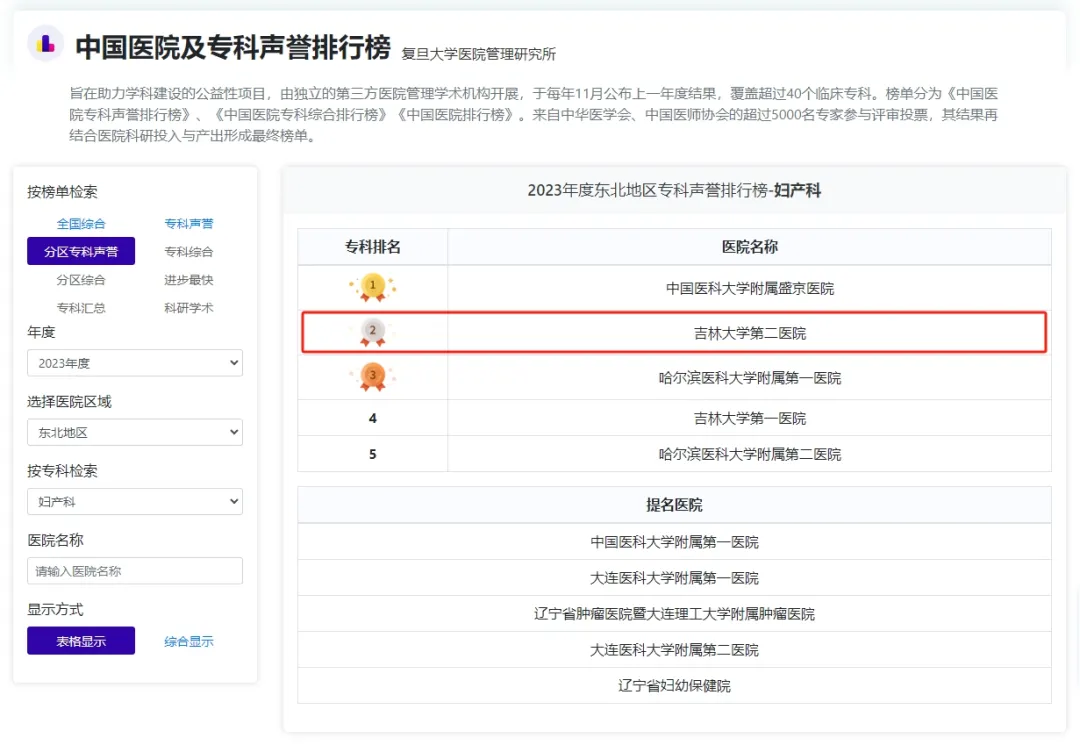Viewport: 1080px width, 745px height.
Task: Click 哈尔滨医科大学附属第二医院 row text
Action: pyautogui.click(x=749, y=454)
